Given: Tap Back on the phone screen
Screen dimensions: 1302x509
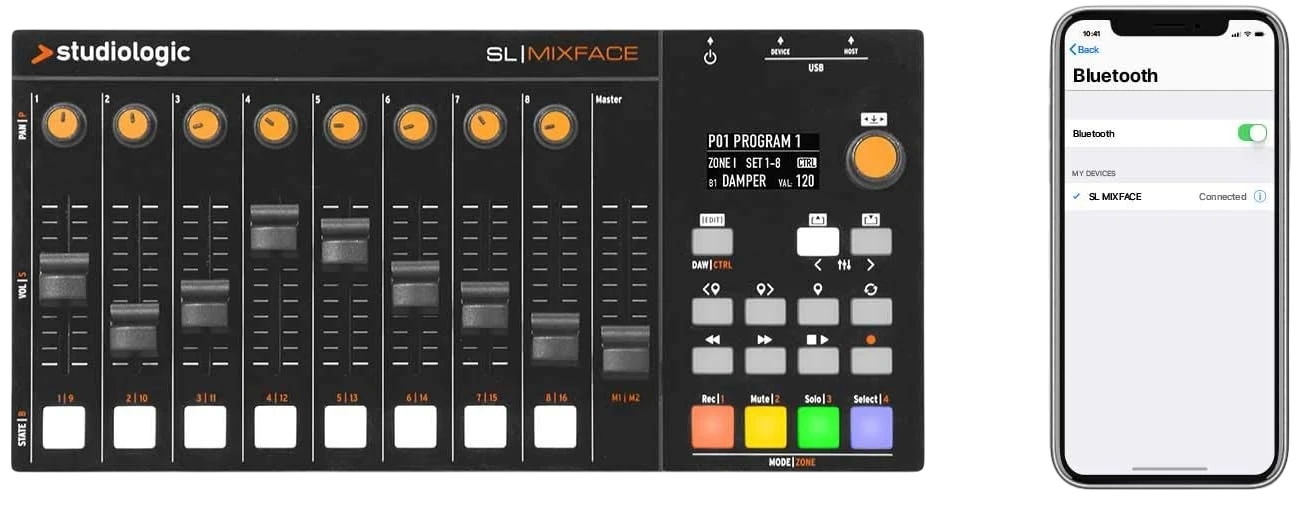Looking at the screenshot, I should pos(1084,49).
